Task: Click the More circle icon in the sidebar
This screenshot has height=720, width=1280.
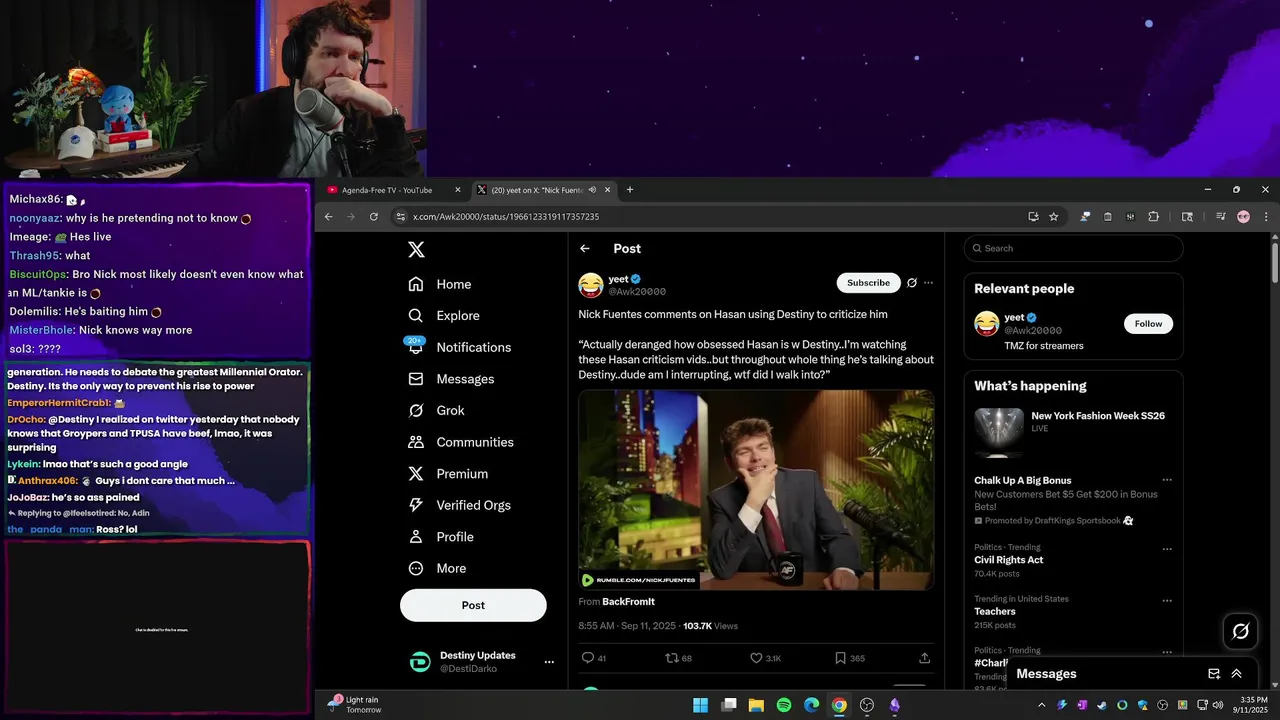Action: click(x=416, y=568)
